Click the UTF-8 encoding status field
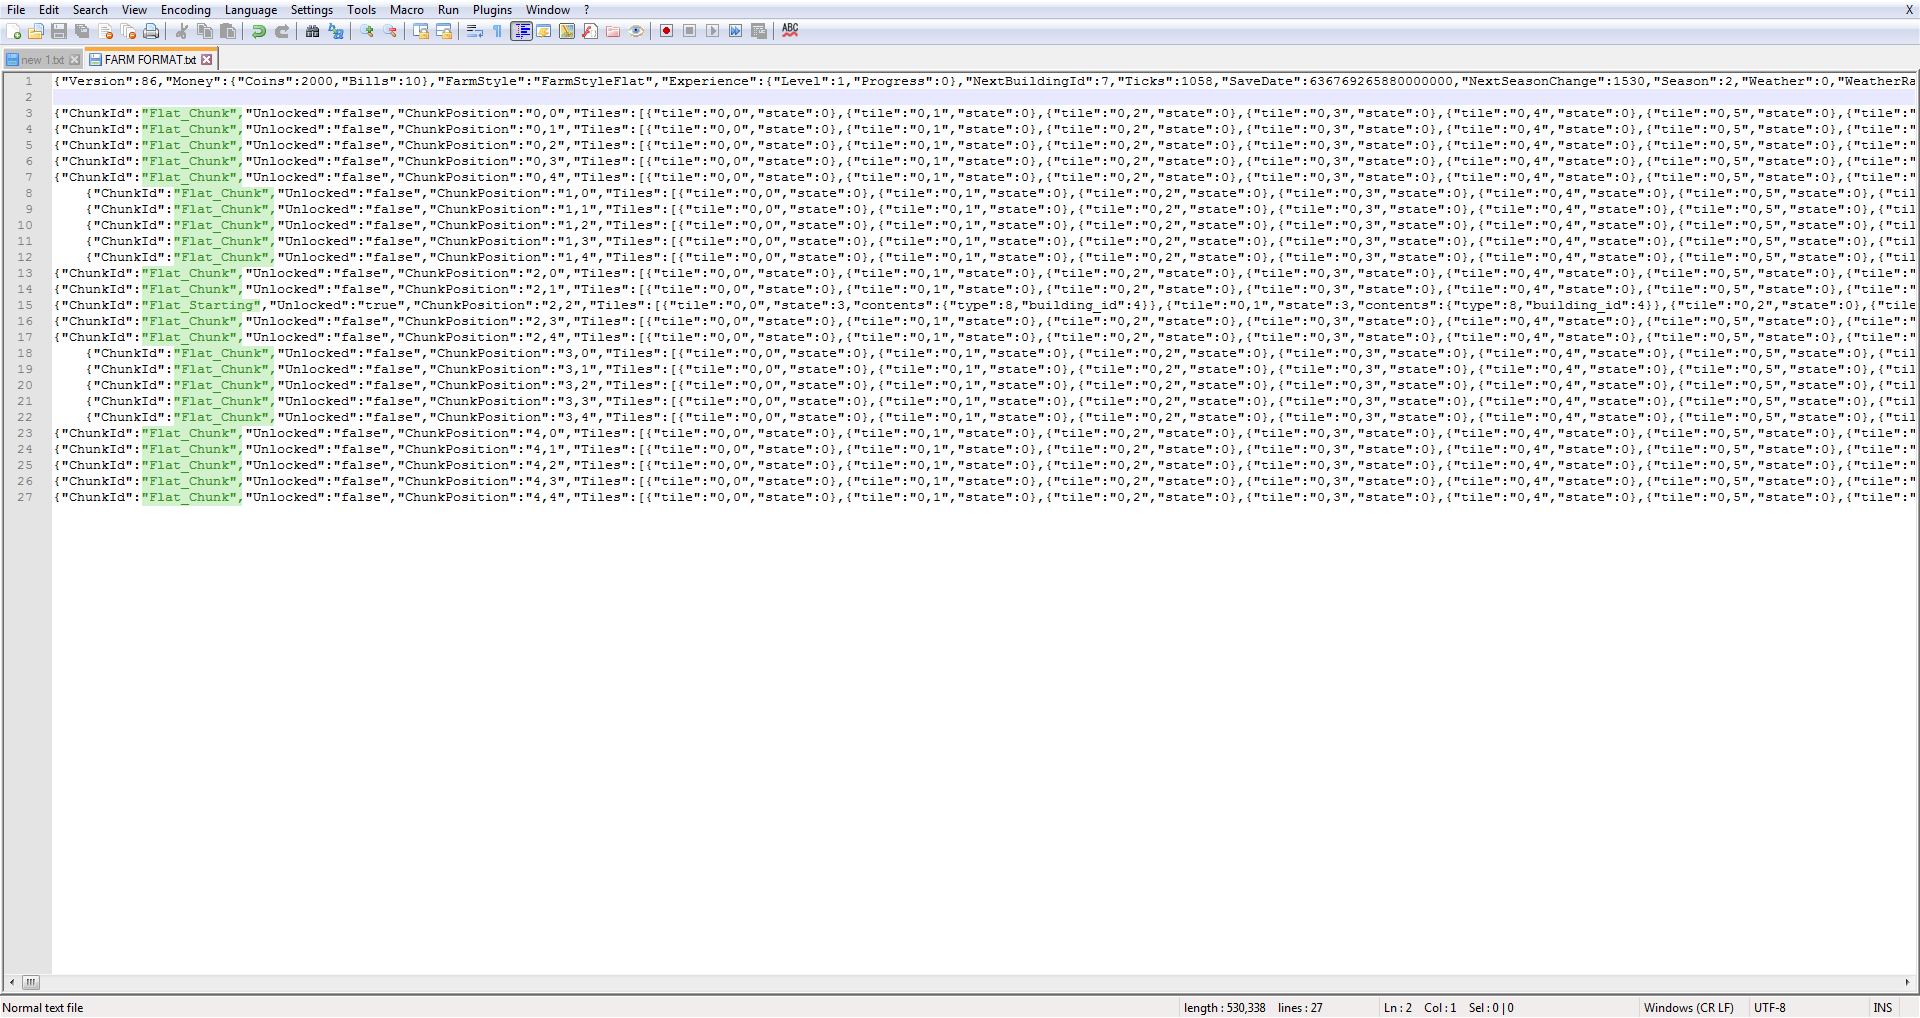Image resolution: width=1920 pixels, height=1018 pixels. (x=1770, y=1008)
